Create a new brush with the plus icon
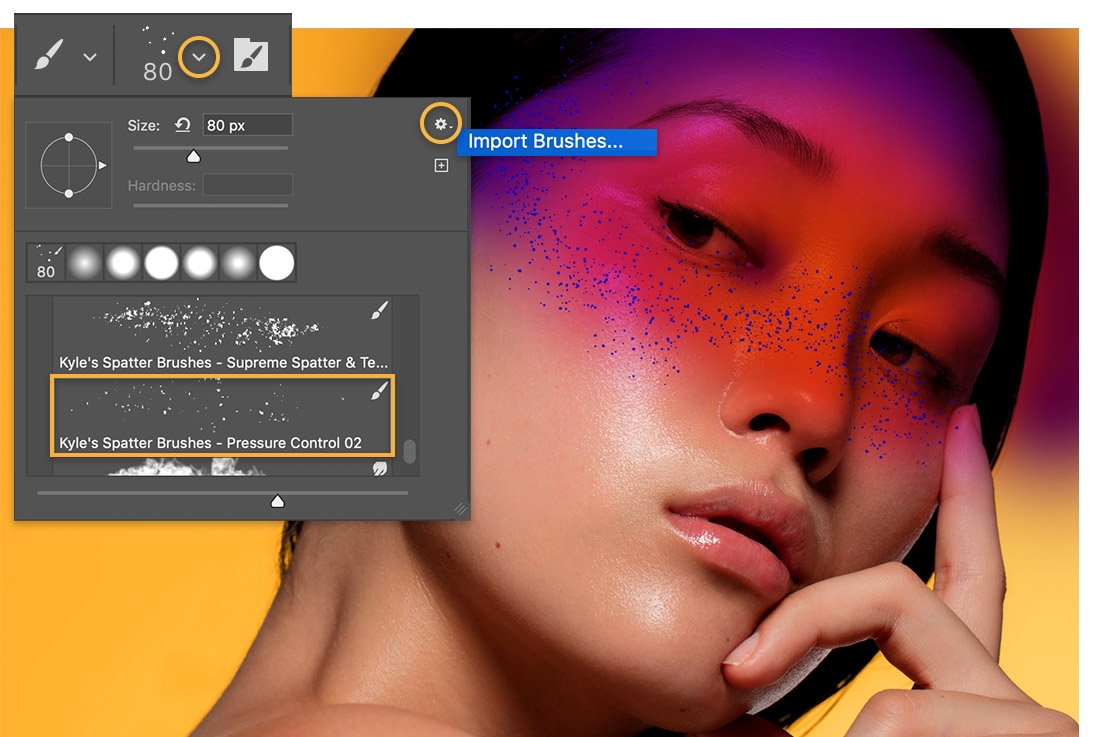The image size is (1100, 737). (x=441, y=165)
